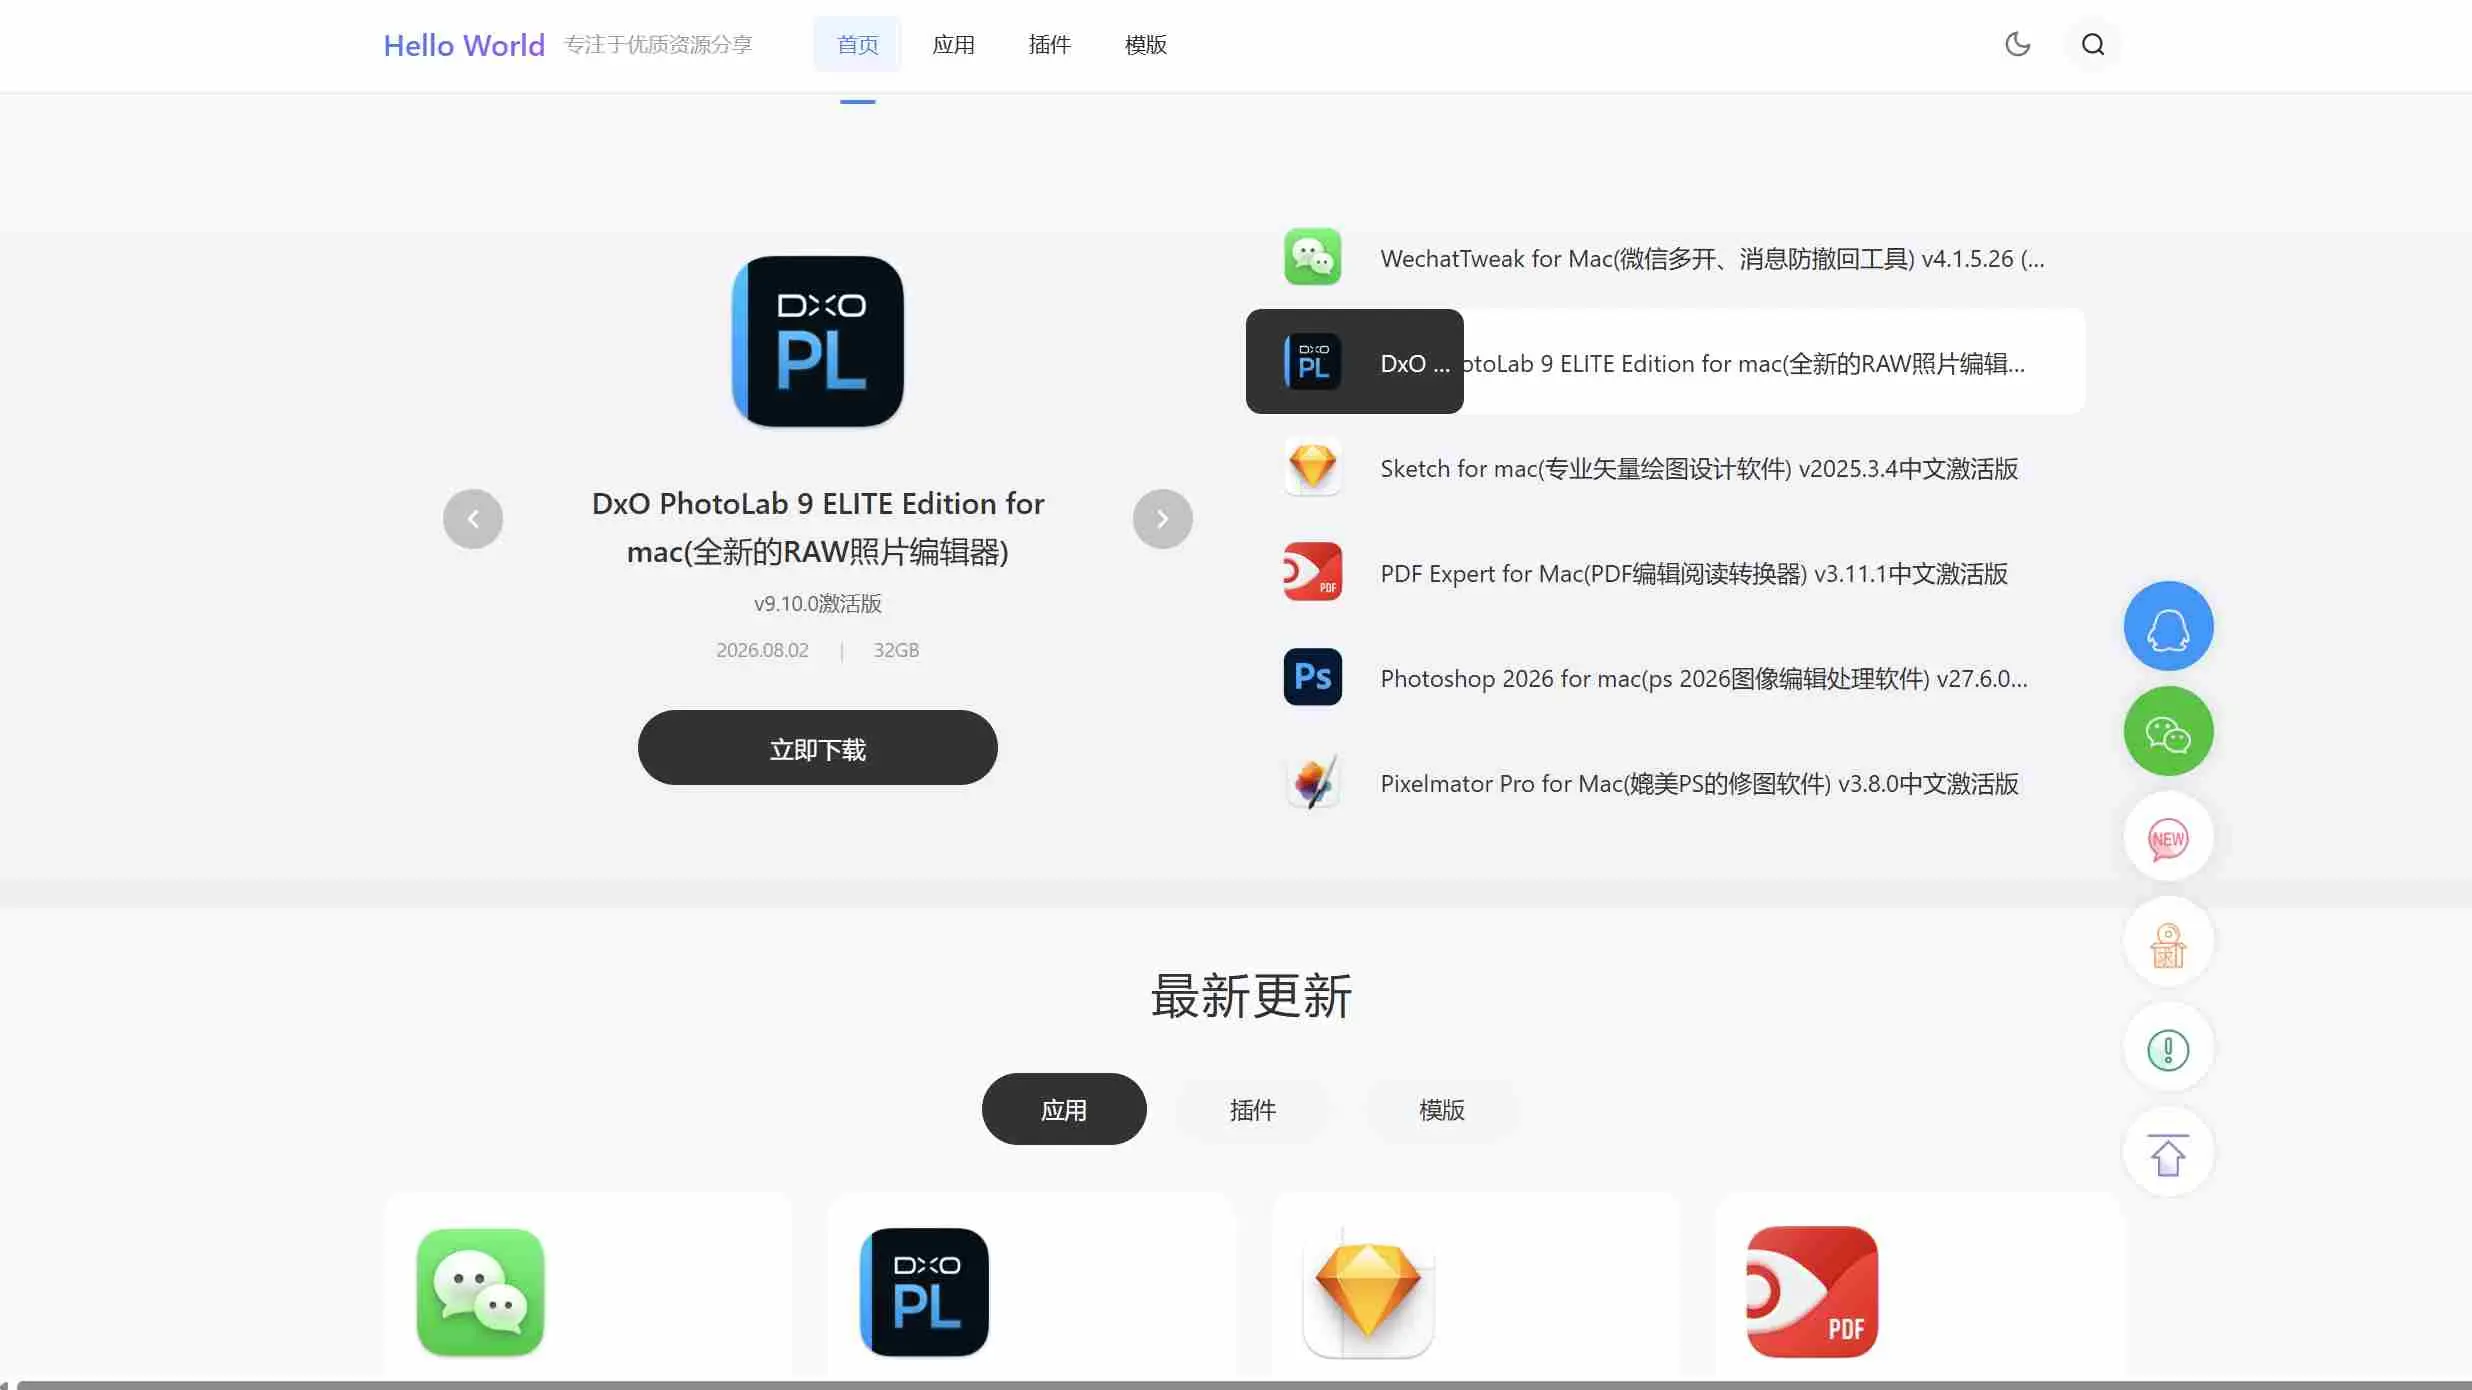
Task: Open search with the magnifier icon
Action: (2093, 44)
